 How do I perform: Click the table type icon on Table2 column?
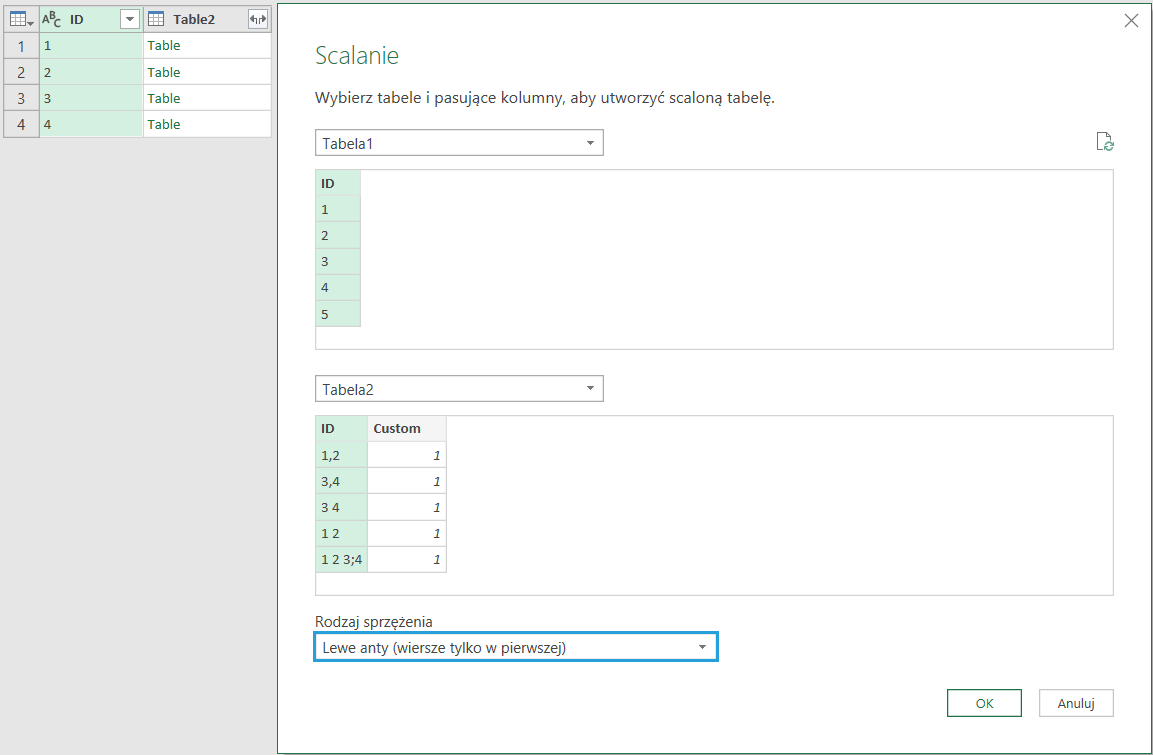click(156, 19)
